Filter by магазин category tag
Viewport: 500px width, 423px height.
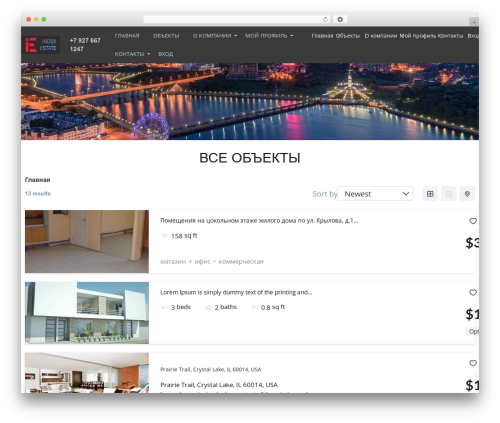[x=173, y=262]
